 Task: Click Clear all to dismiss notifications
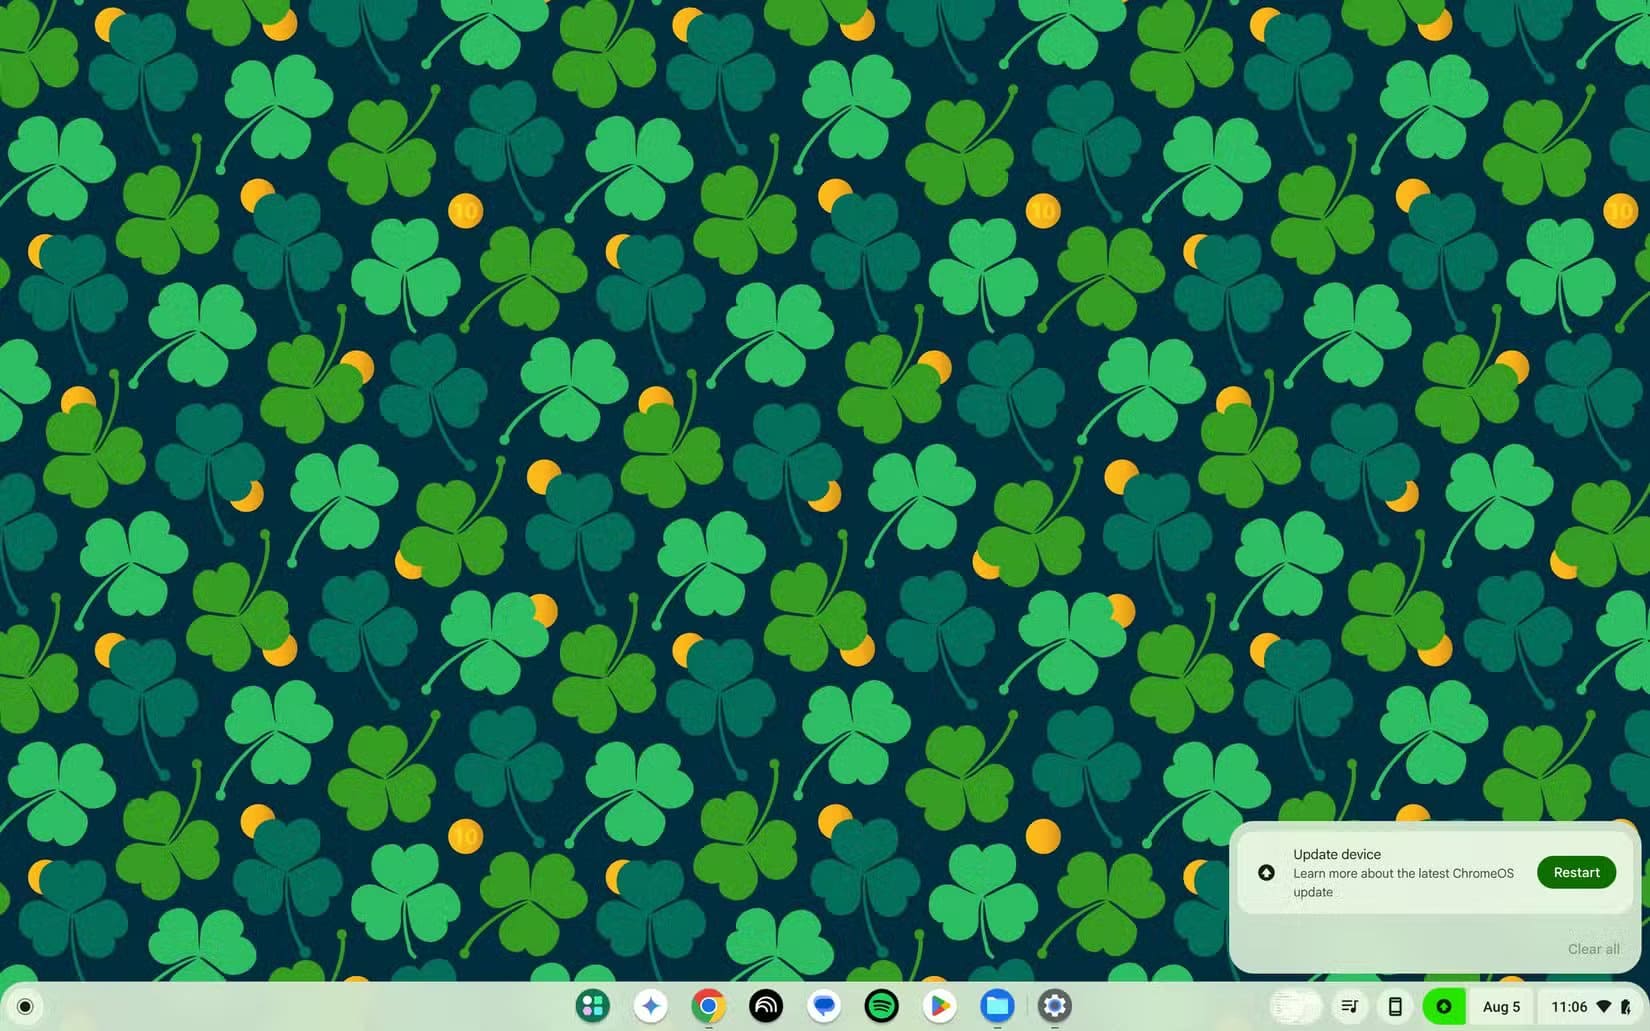(x=1593, y=948)
